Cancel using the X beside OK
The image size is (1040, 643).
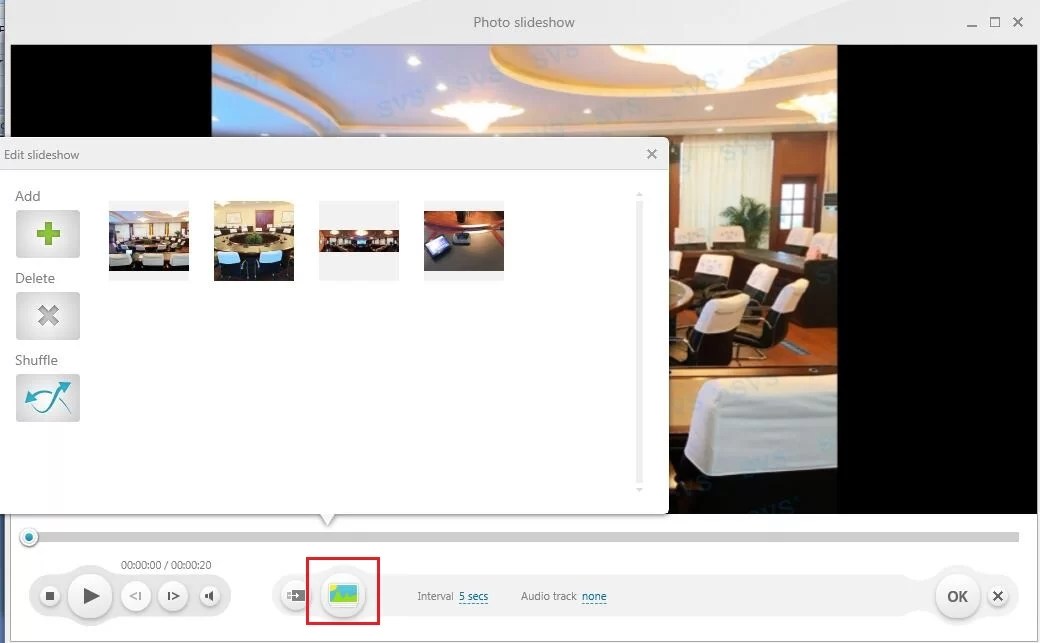997,595
